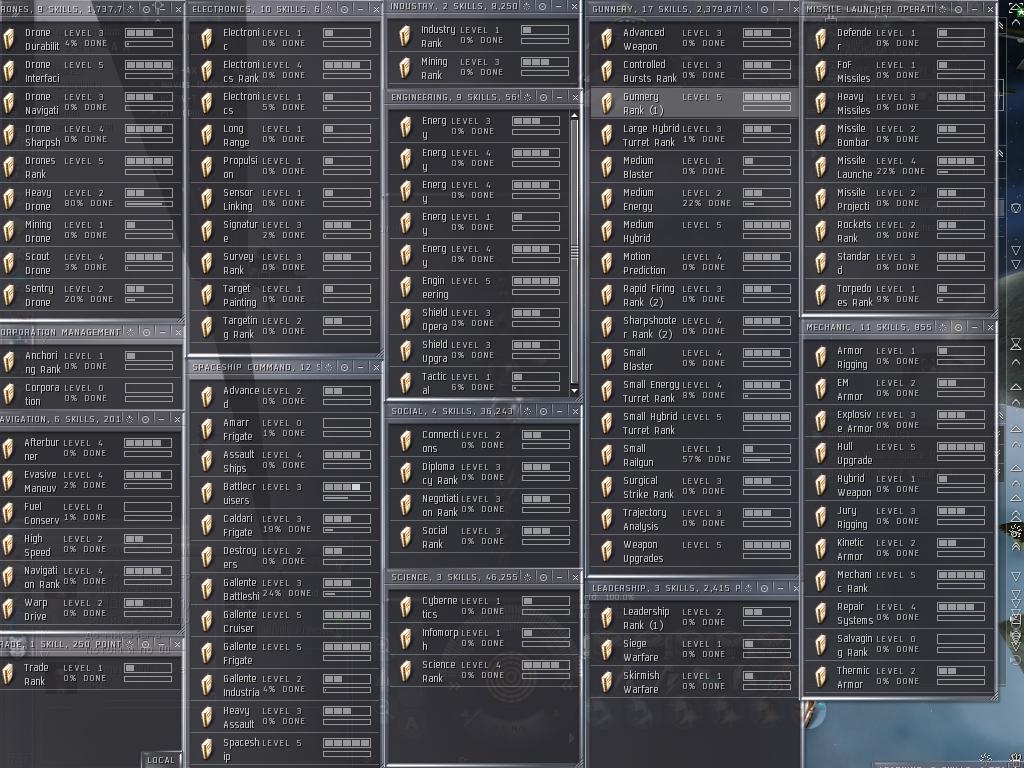Click the Small Railgun 57% progress bar
1024x768 pixels.
click(767, 460)
